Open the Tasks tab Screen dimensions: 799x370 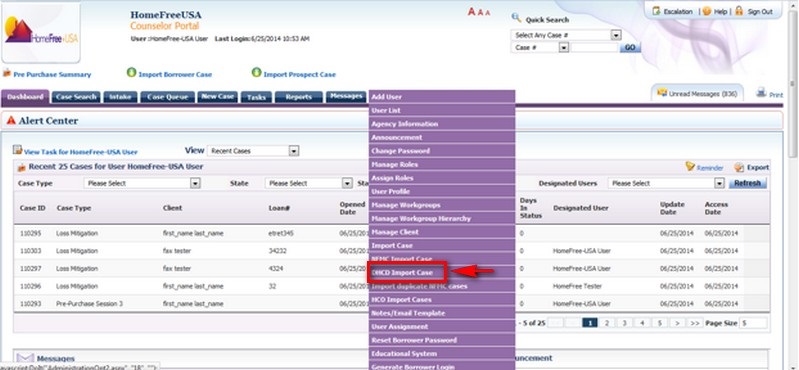click(x=256, y=97)
